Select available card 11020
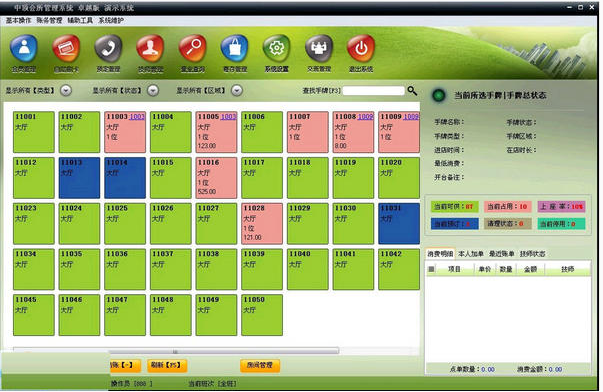The image size is (603, 392). pos(399,178)
